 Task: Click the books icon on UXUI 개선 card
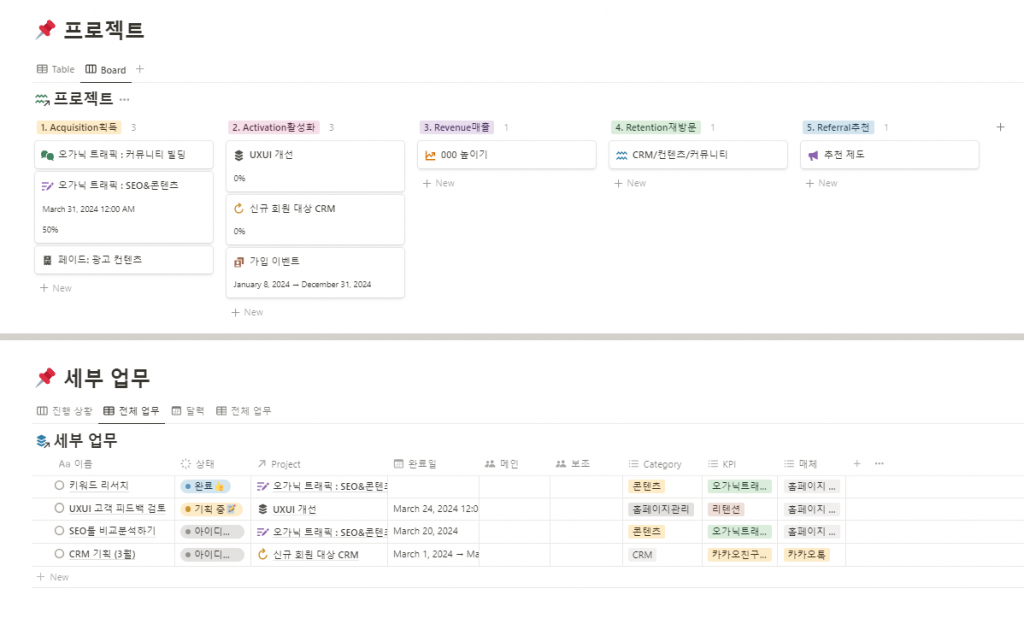point(237,154)
